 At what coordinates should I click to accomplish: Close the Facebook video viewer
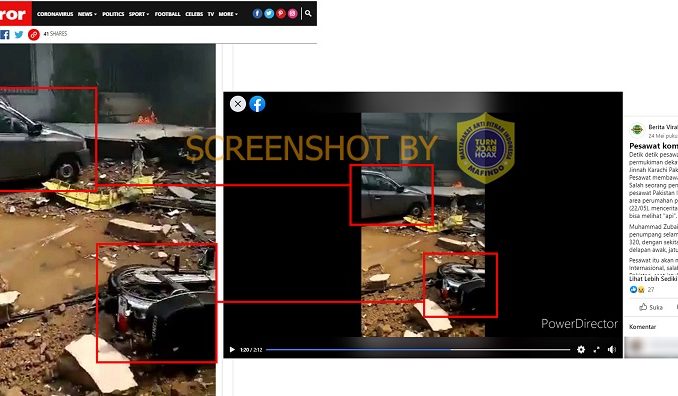(x=238, y=104)
